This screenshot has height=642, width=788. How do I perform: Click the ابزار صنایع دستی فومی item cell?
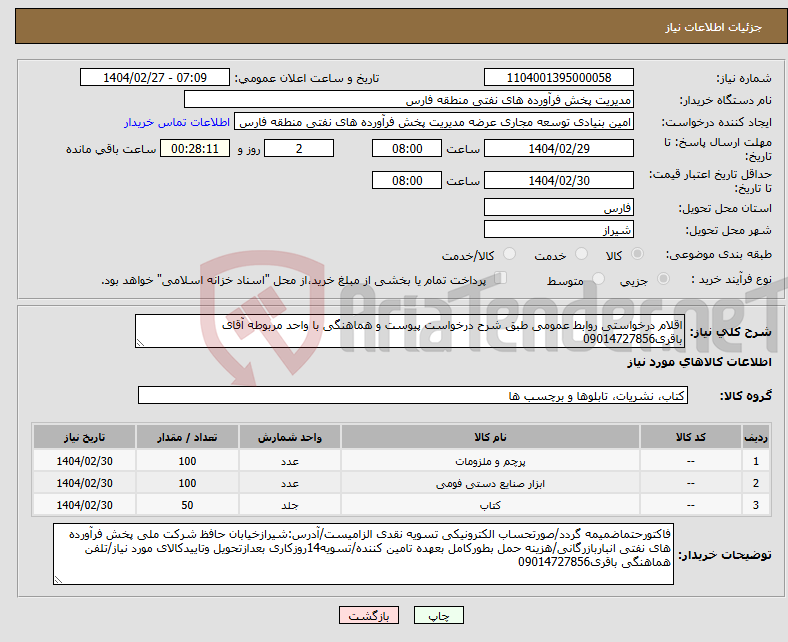tap(490, 483)
